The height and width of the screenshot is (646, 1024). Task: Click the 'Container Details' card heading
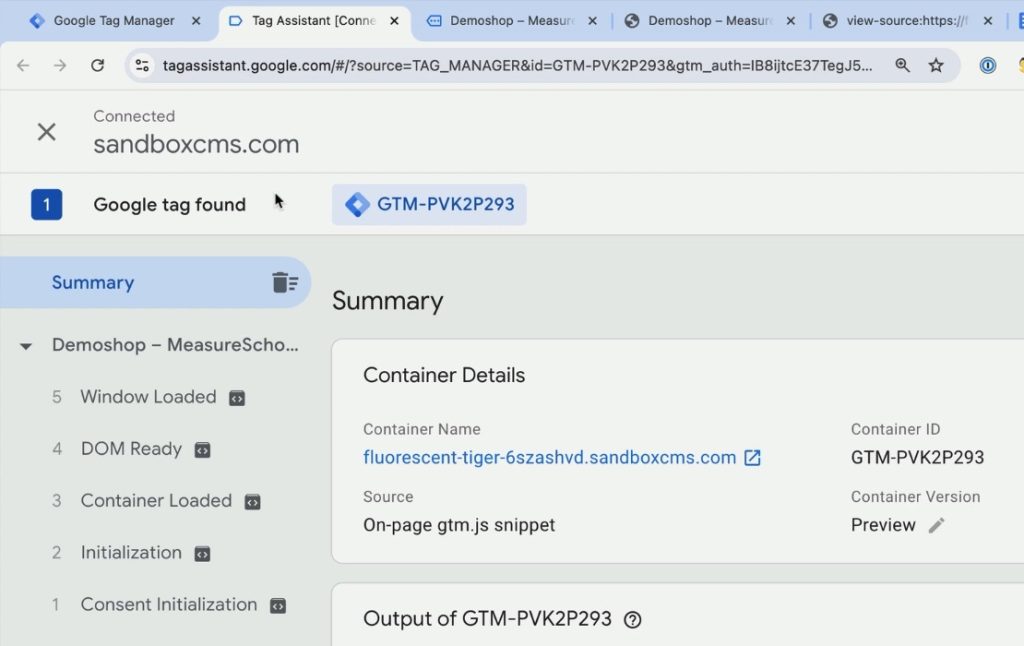point(444,375)
